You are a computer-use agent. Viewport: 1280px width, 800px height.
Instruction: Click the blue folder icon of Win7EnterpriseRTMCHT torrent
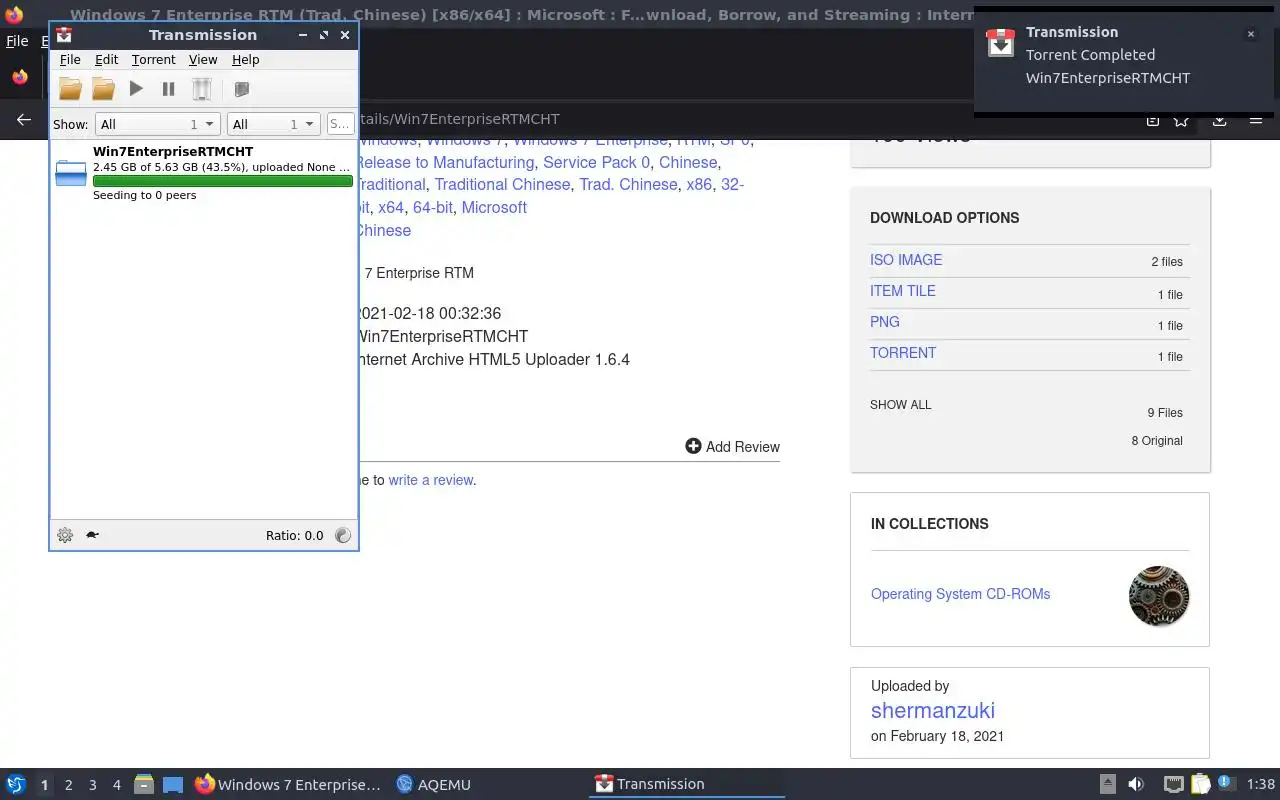[71, 173]
